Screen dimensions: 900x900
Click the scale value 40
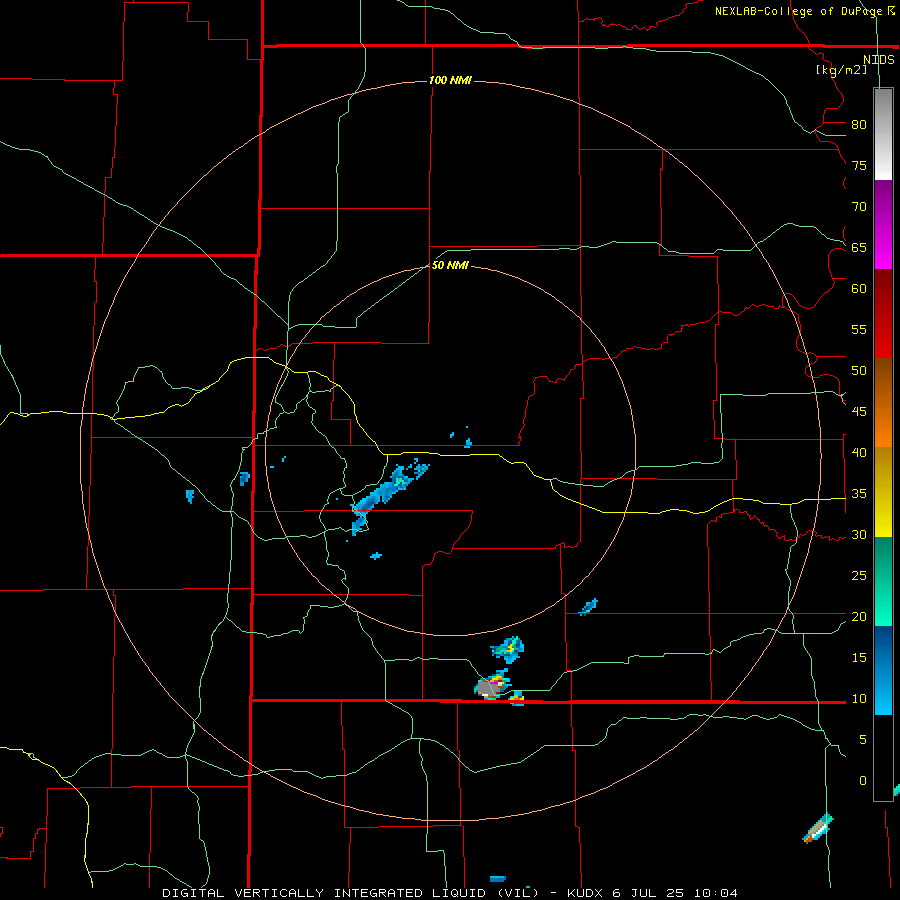coord(859,452)
